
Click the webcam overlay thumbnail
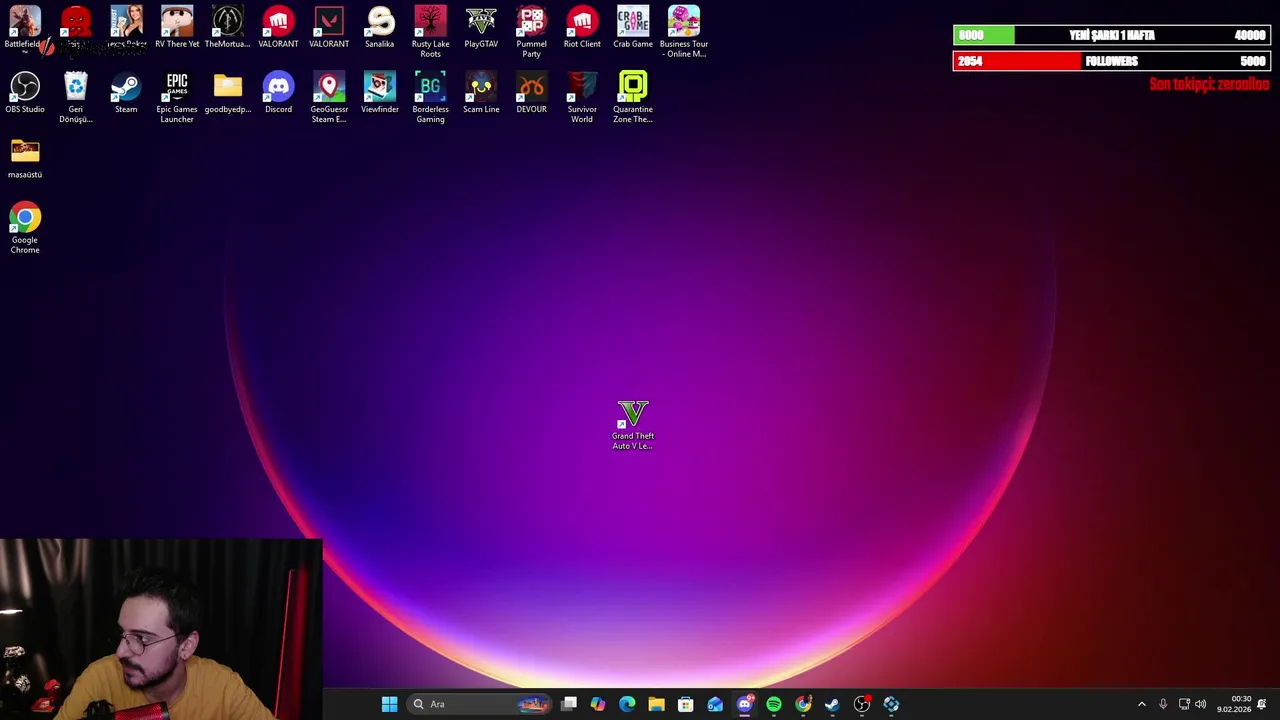[x=161, y=629]
